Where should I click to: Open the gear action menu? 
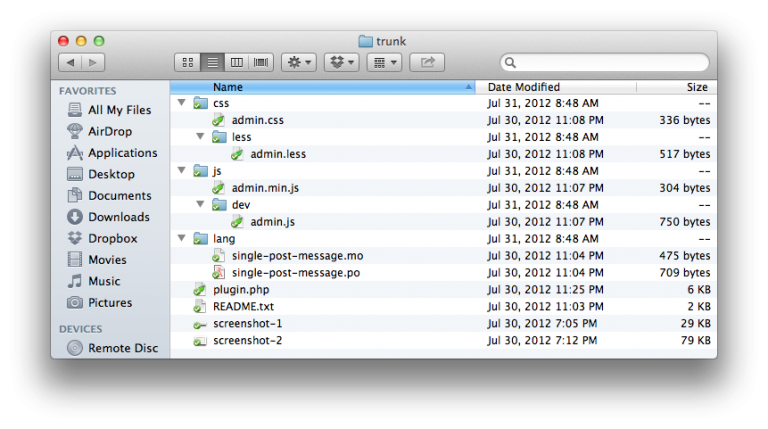[x=299, y=62]
